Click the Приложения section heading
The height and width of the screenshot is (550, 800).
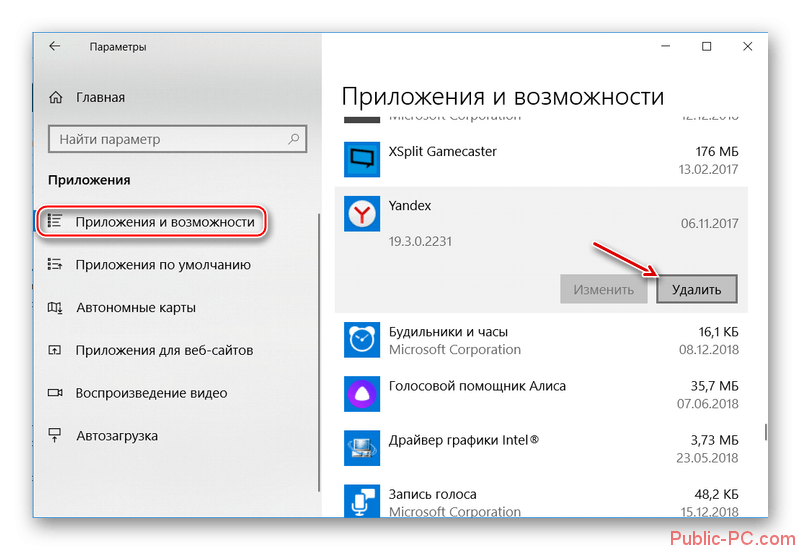[x=89, y=180]
